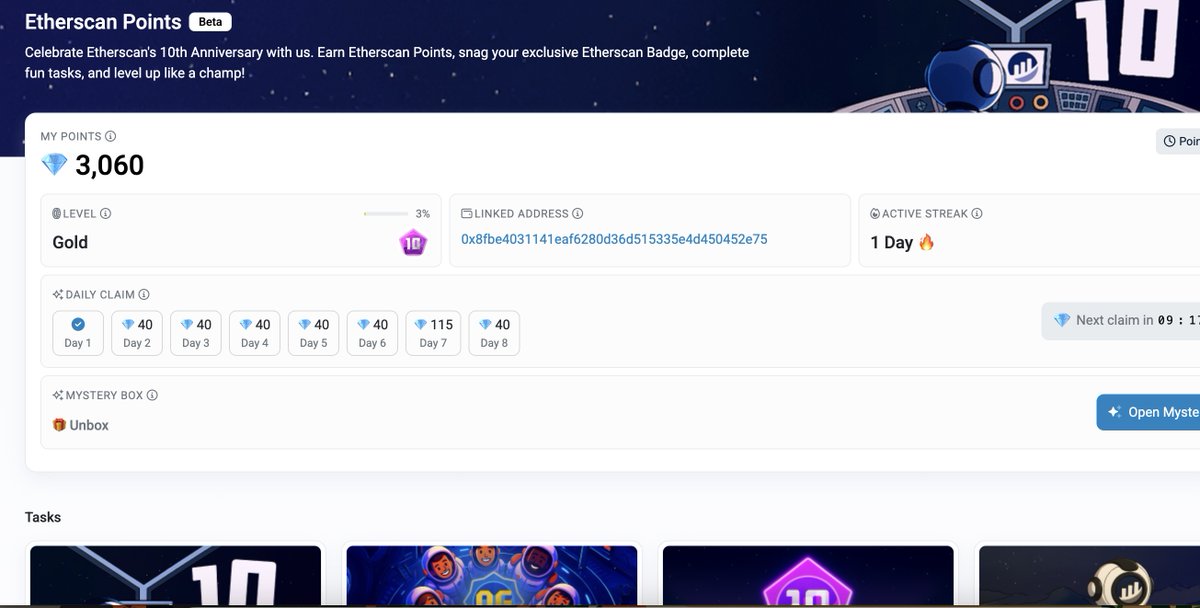Click the Points history button
Image resolution: width=1200 pixels, height=608 pixels.
1178,141
